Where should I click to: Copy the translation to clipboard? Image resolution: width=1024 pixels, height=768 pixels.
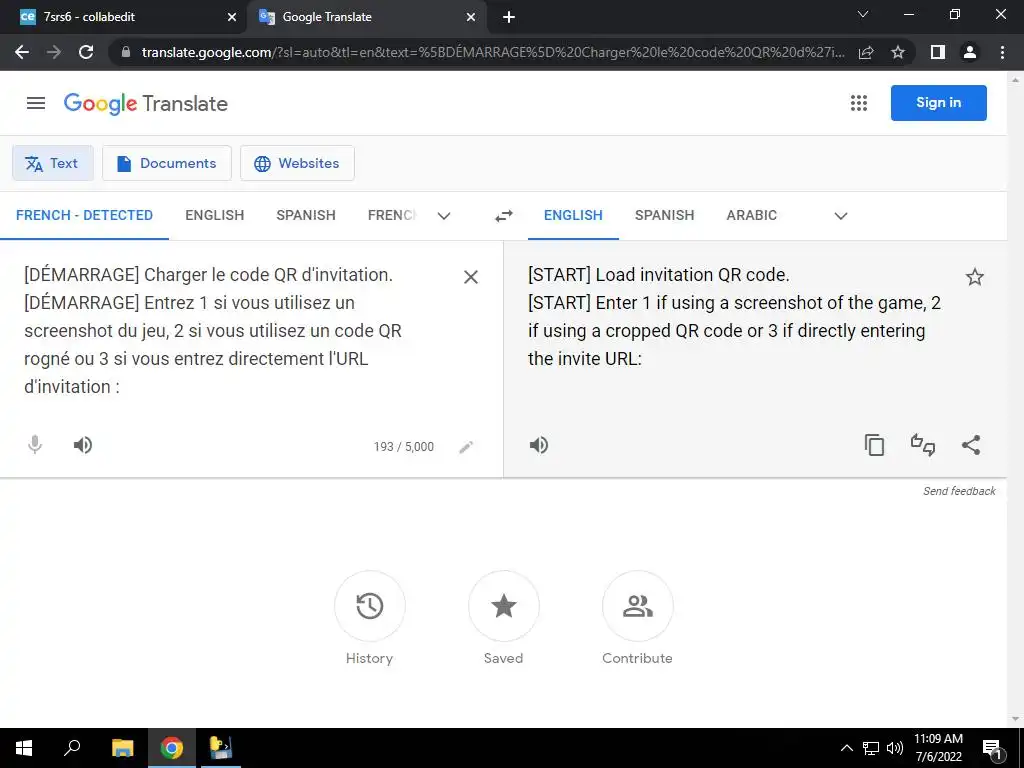click(874, 445)
